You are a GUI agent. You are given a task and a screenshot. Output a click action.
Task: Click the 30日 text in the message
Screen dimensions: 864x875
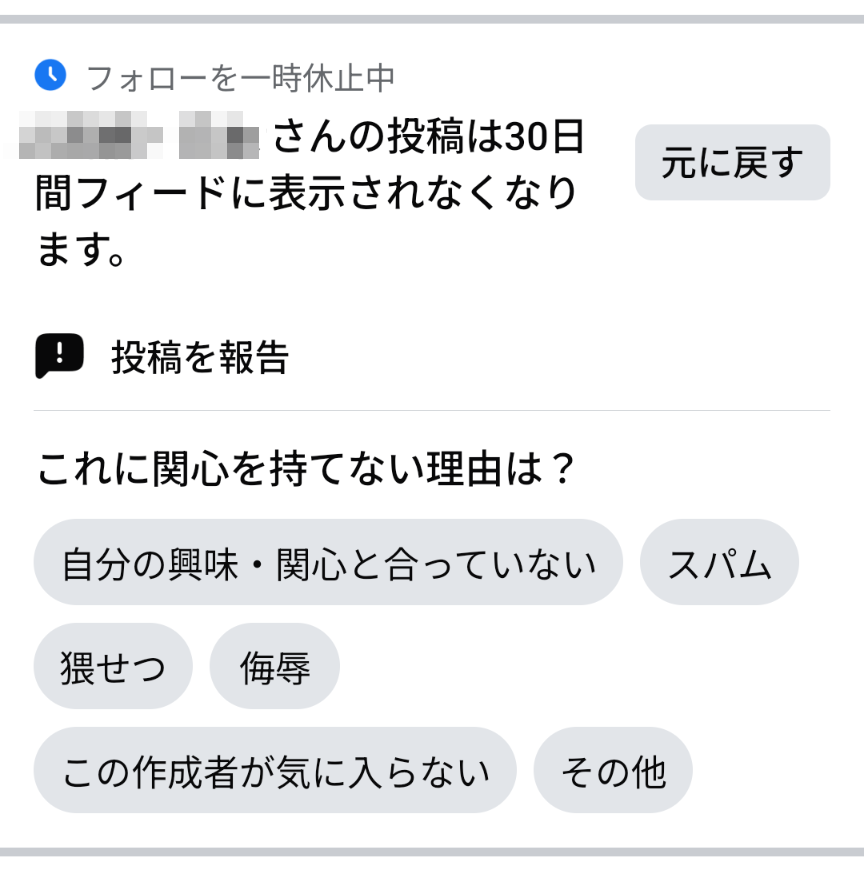pos(544,138)
